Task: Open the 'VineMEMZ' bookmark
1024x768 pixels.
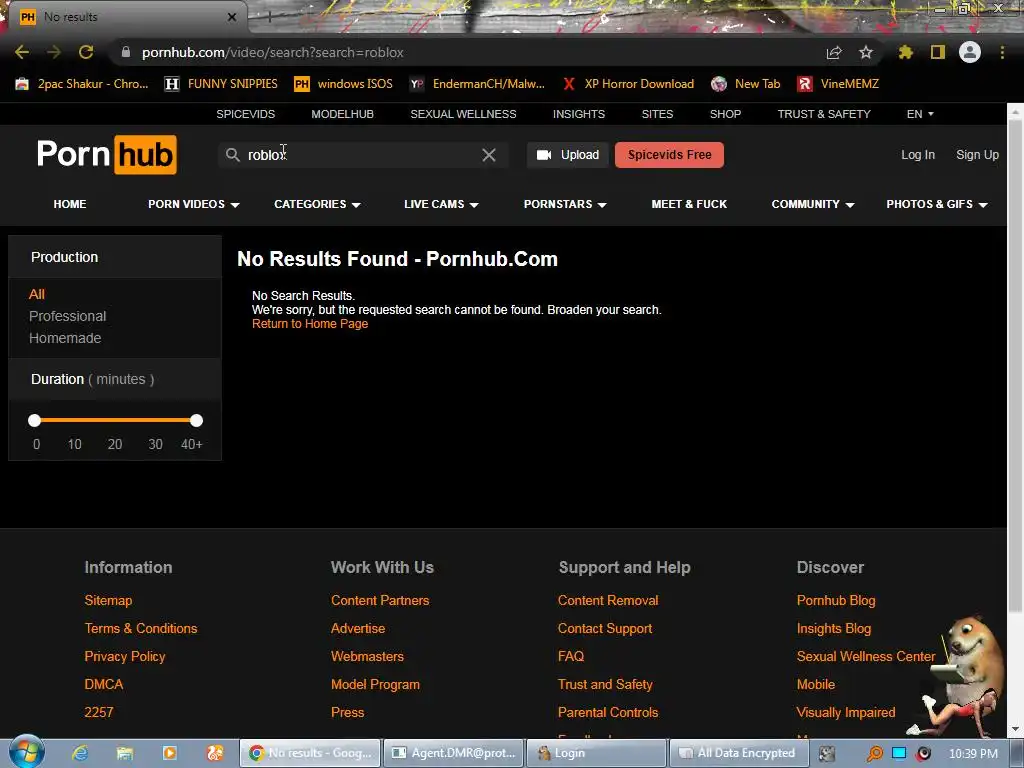Action: pos(838,84)
